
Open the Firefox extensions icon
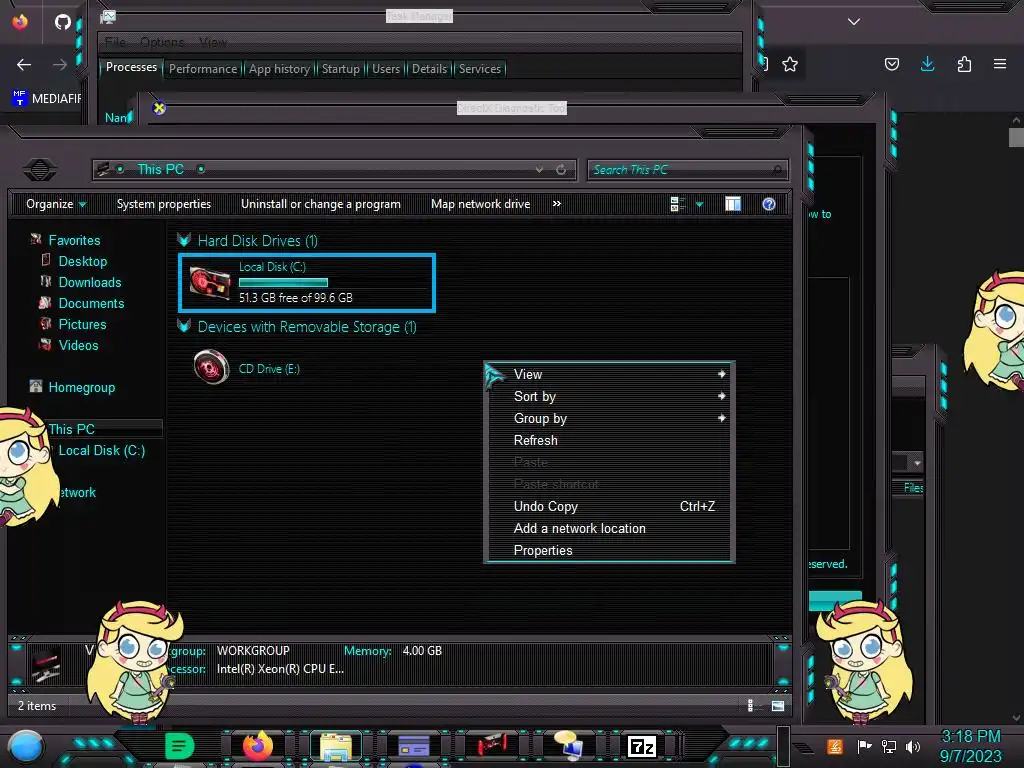964,64
